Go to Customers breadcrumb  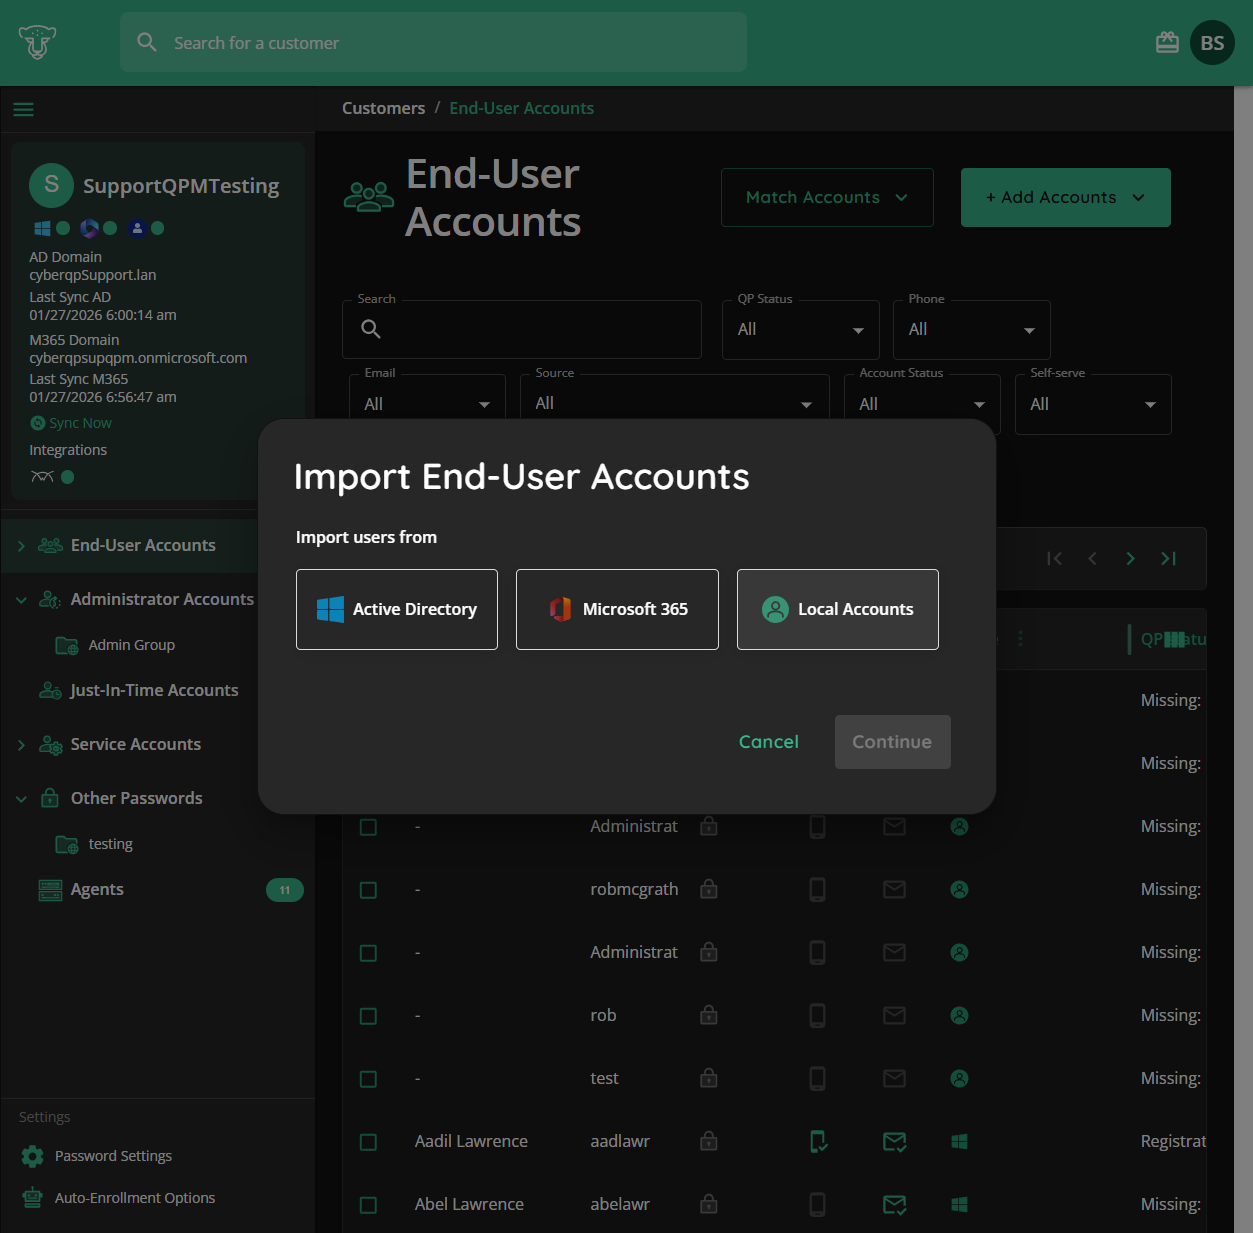tap(383, 108)
